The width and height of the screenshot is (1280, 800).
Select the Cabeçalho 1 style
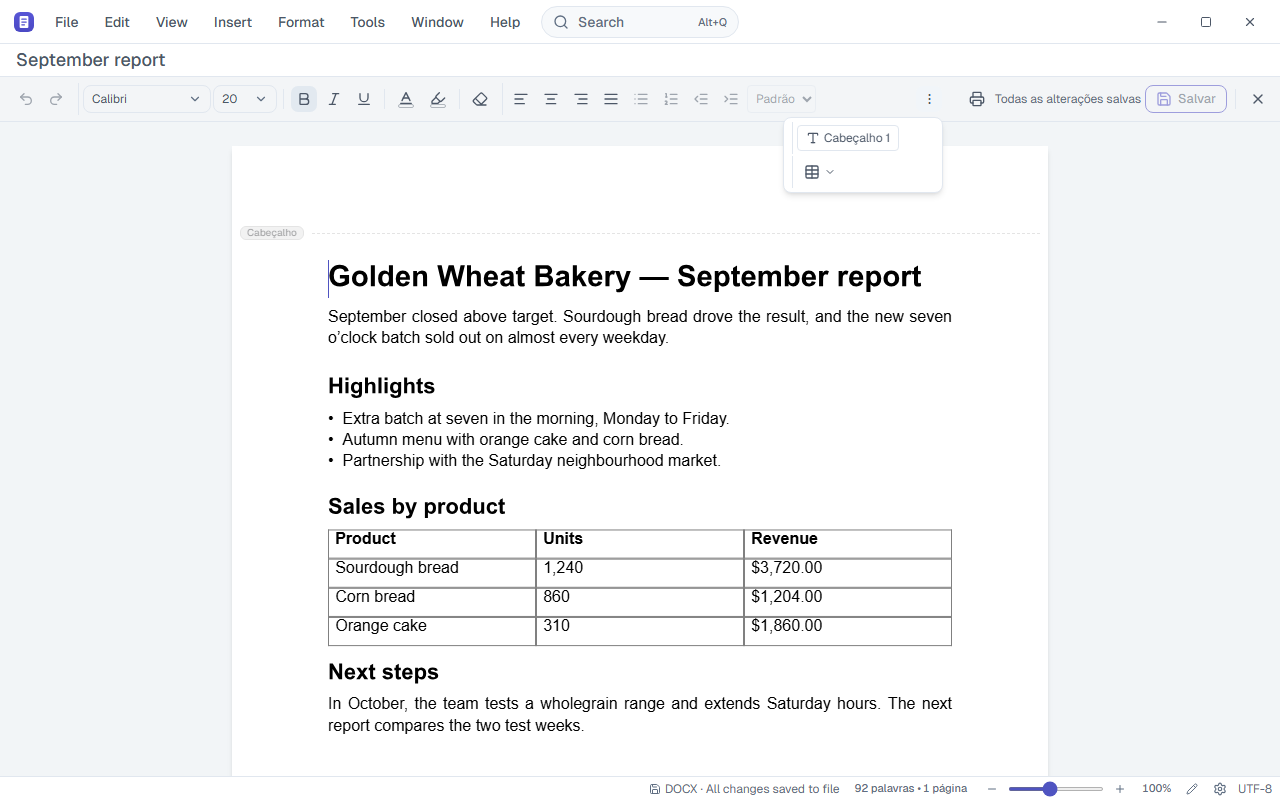[848, 138]
